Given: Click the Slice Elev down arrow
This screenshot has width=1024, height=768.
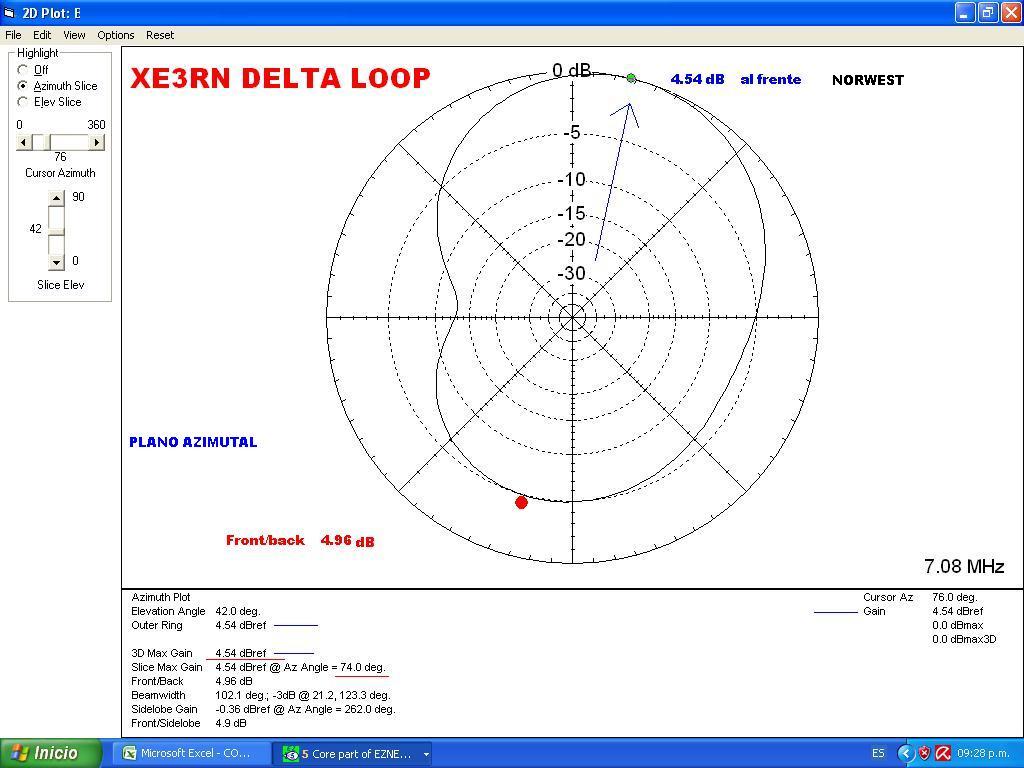Looking at the screenshot, I should point(56,262).
